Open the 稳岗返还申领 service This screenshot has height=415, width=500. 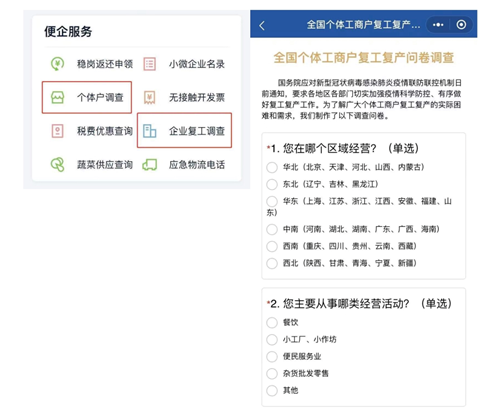coord(91,64)
